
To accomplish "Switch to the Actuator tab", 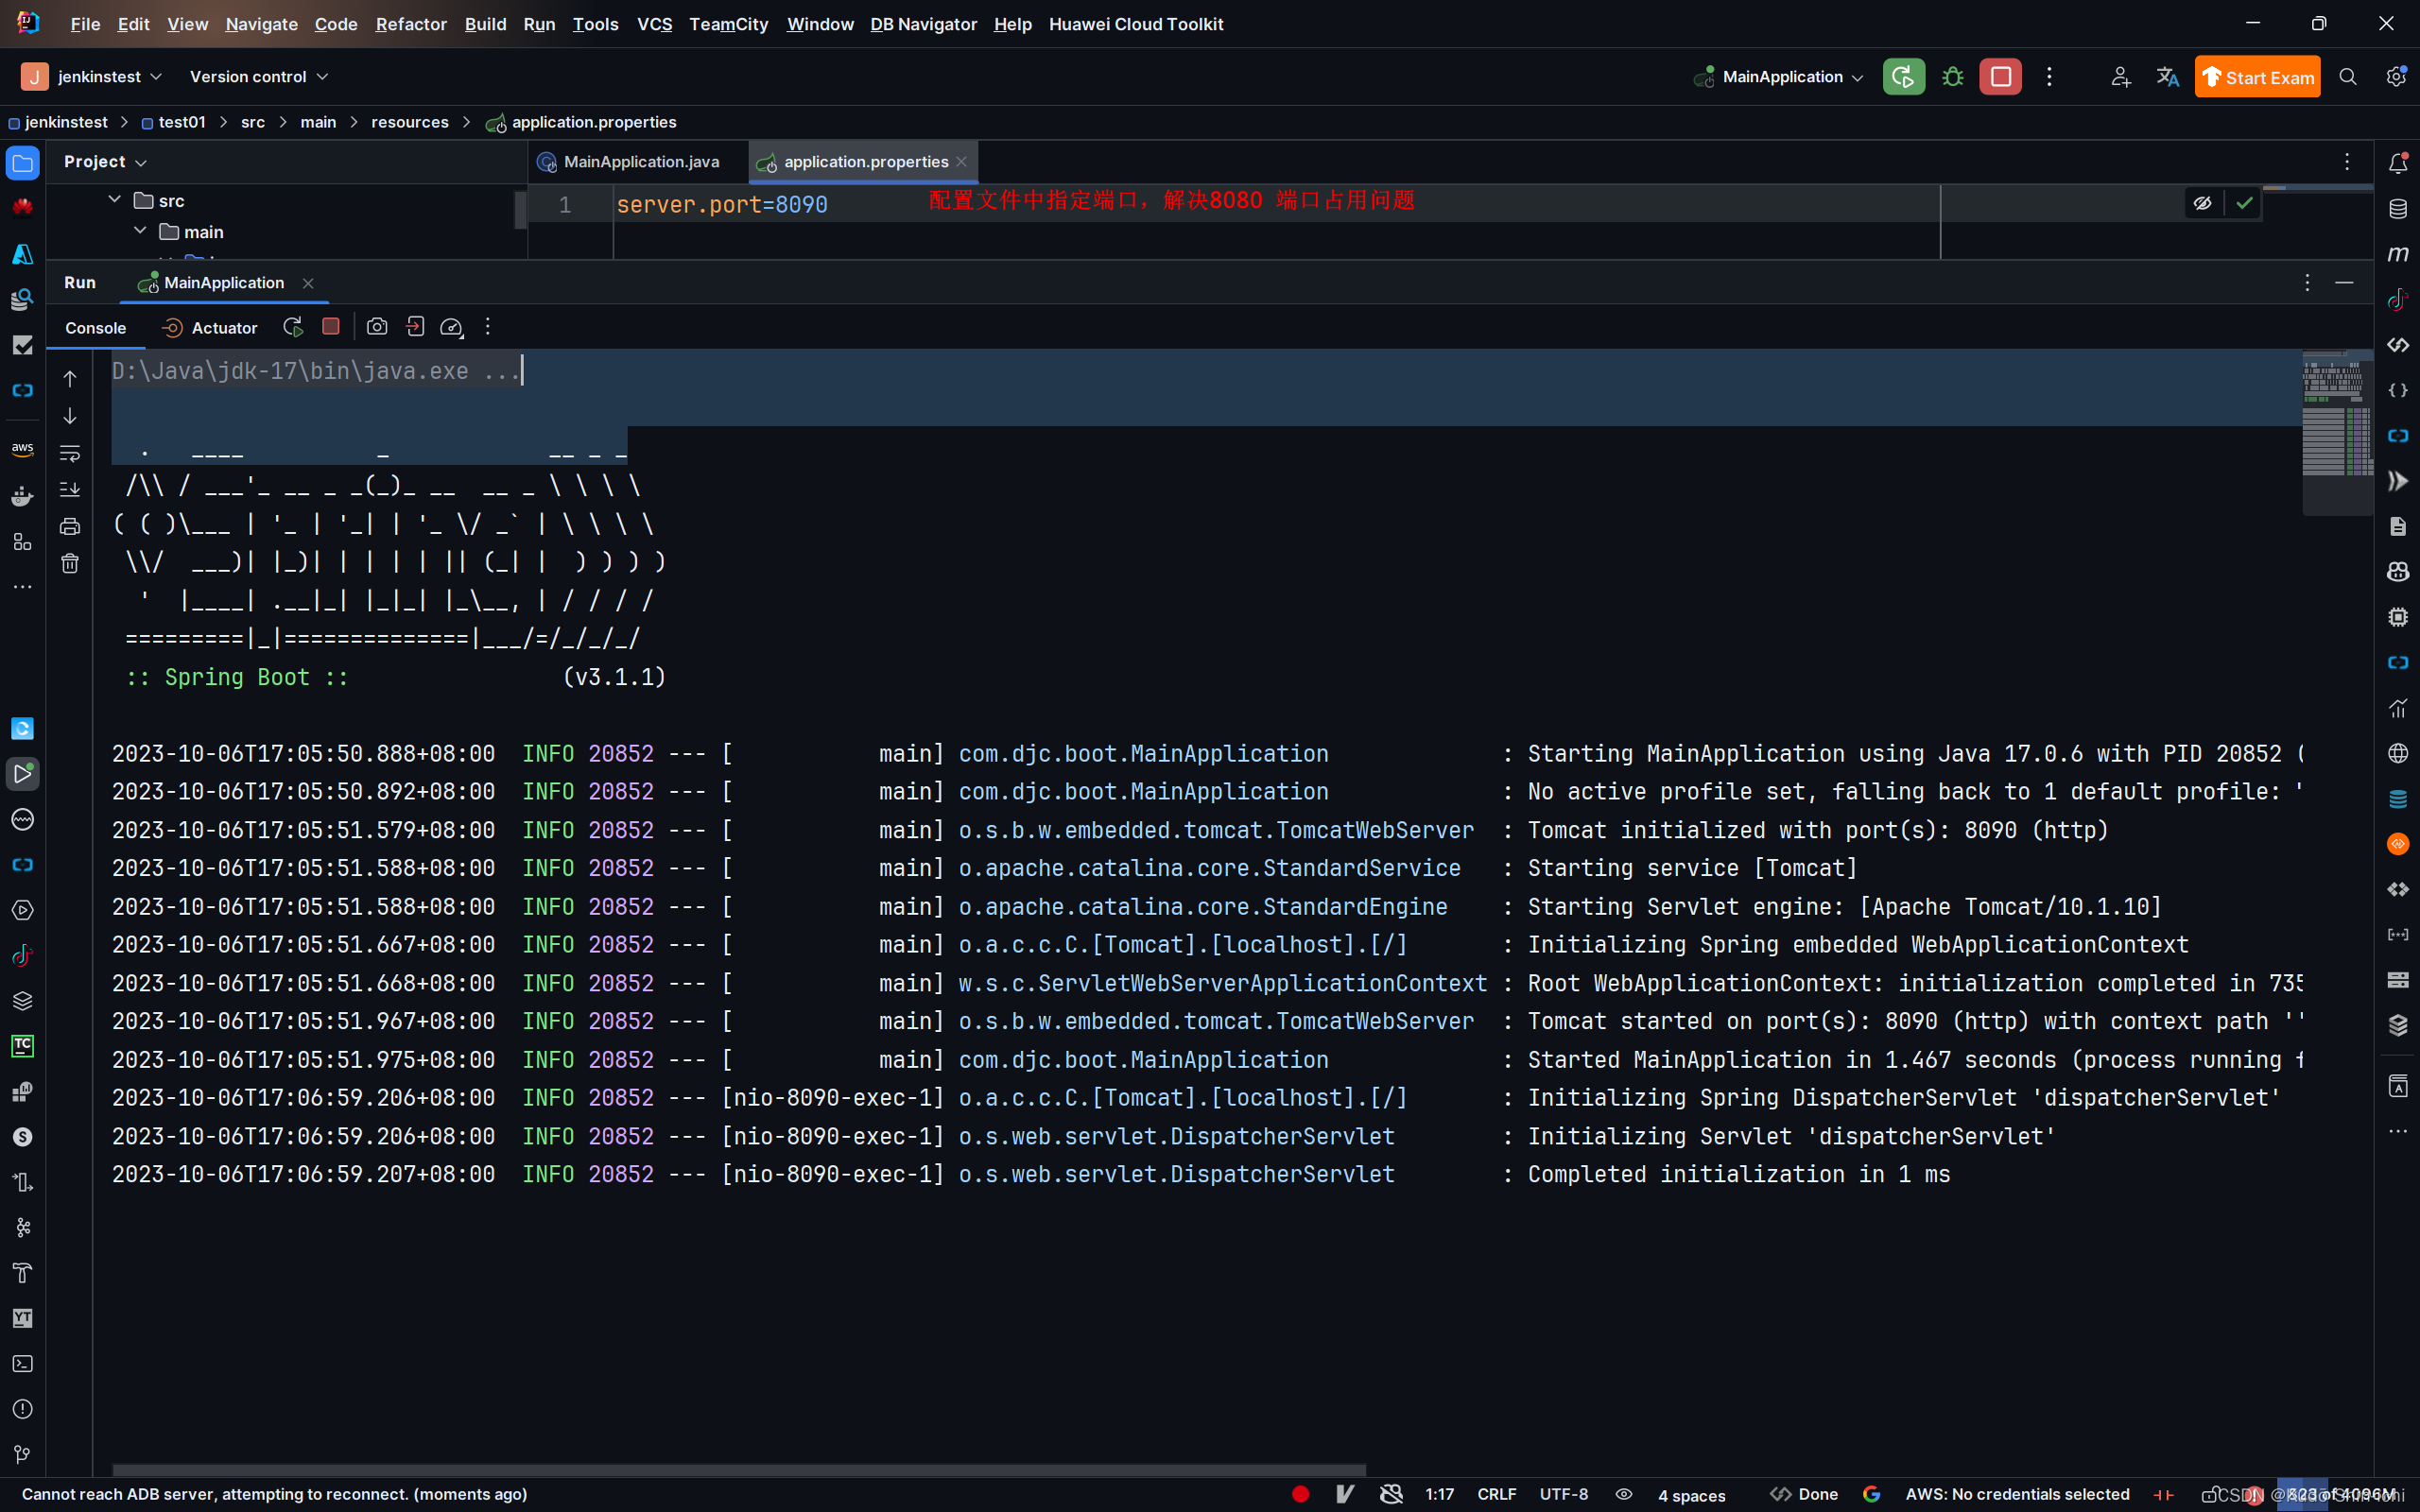I will click(x=210, y=328).
